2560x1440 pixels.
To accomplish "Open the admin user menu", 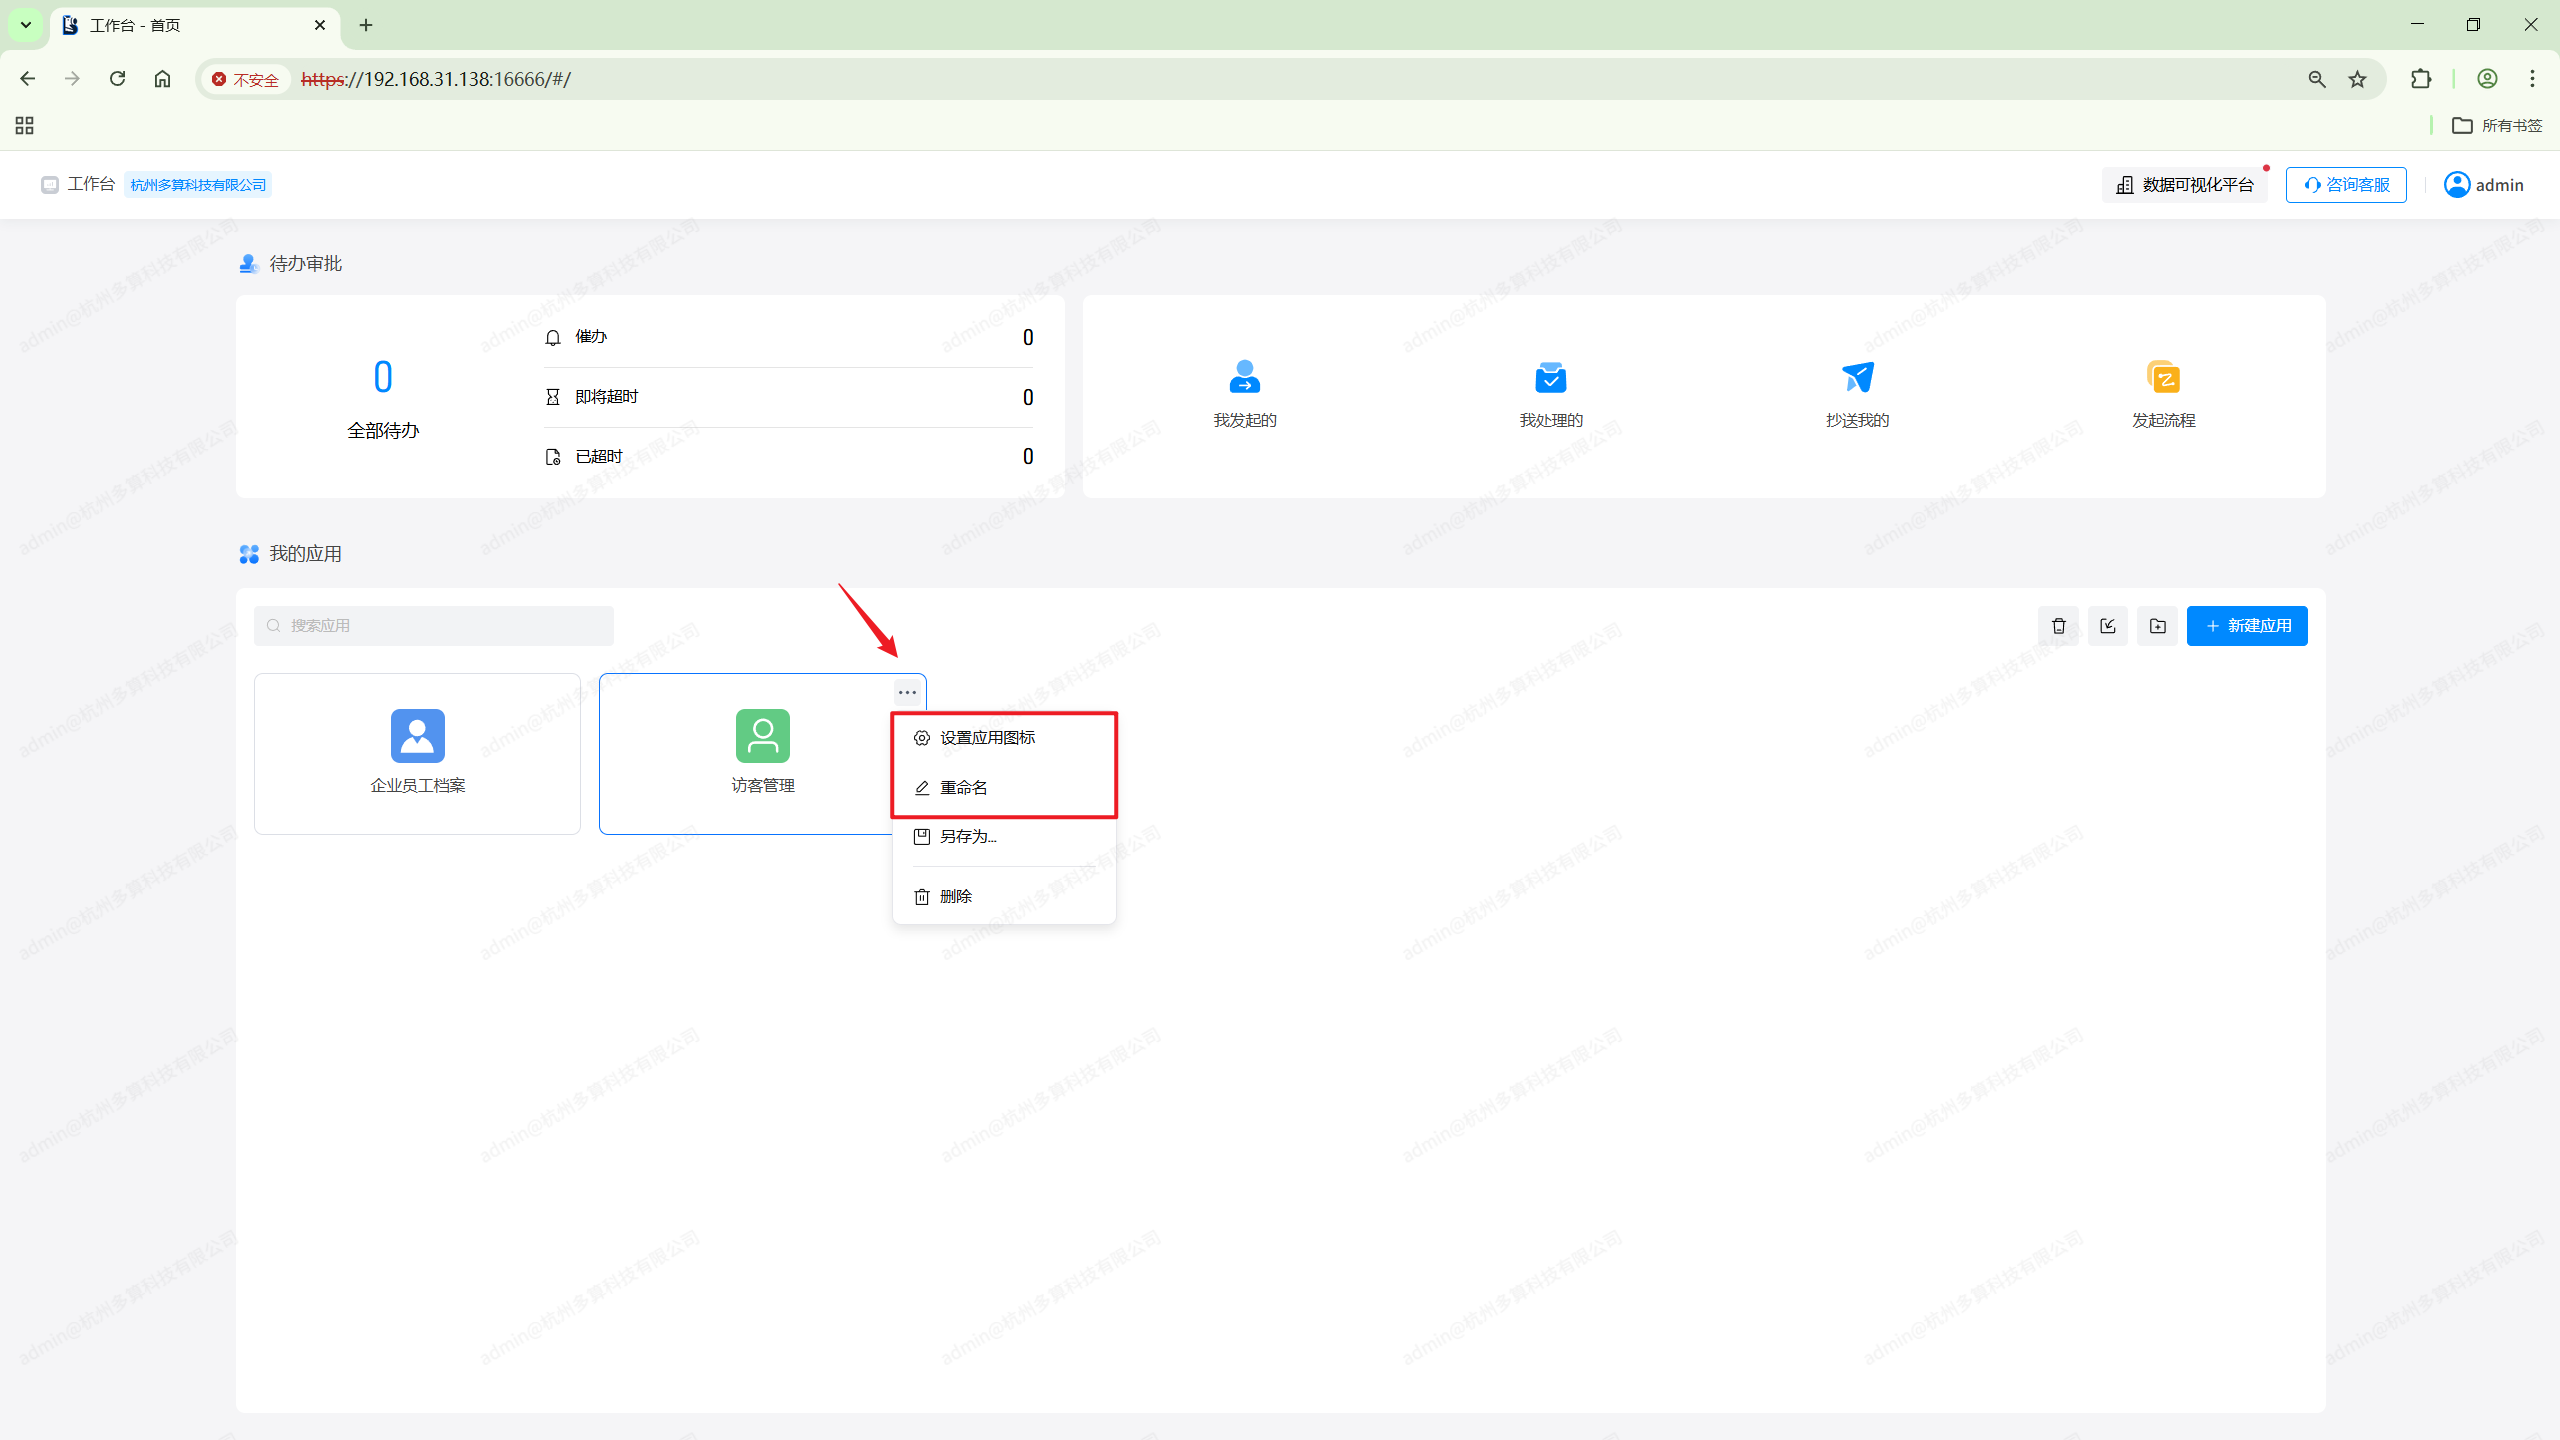I will pyautogui.click(x=2484, y=185).
